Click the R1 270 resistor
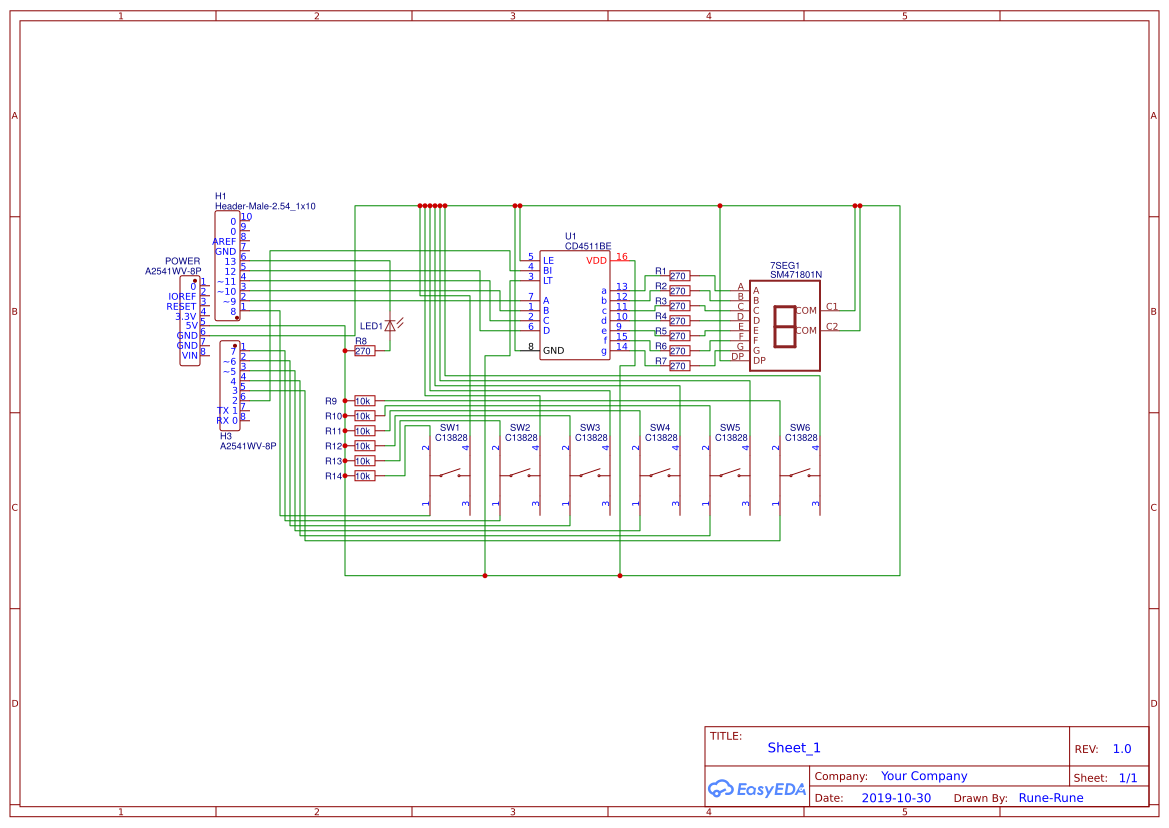Viewport: 1169px width, 828px height. point(679,276)
